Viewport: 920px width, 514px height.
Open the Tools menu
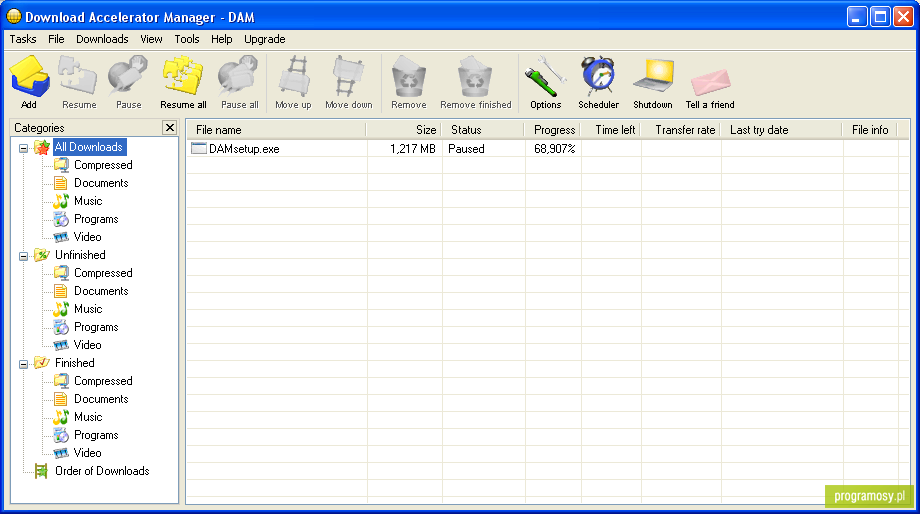[x=187, y=39]
